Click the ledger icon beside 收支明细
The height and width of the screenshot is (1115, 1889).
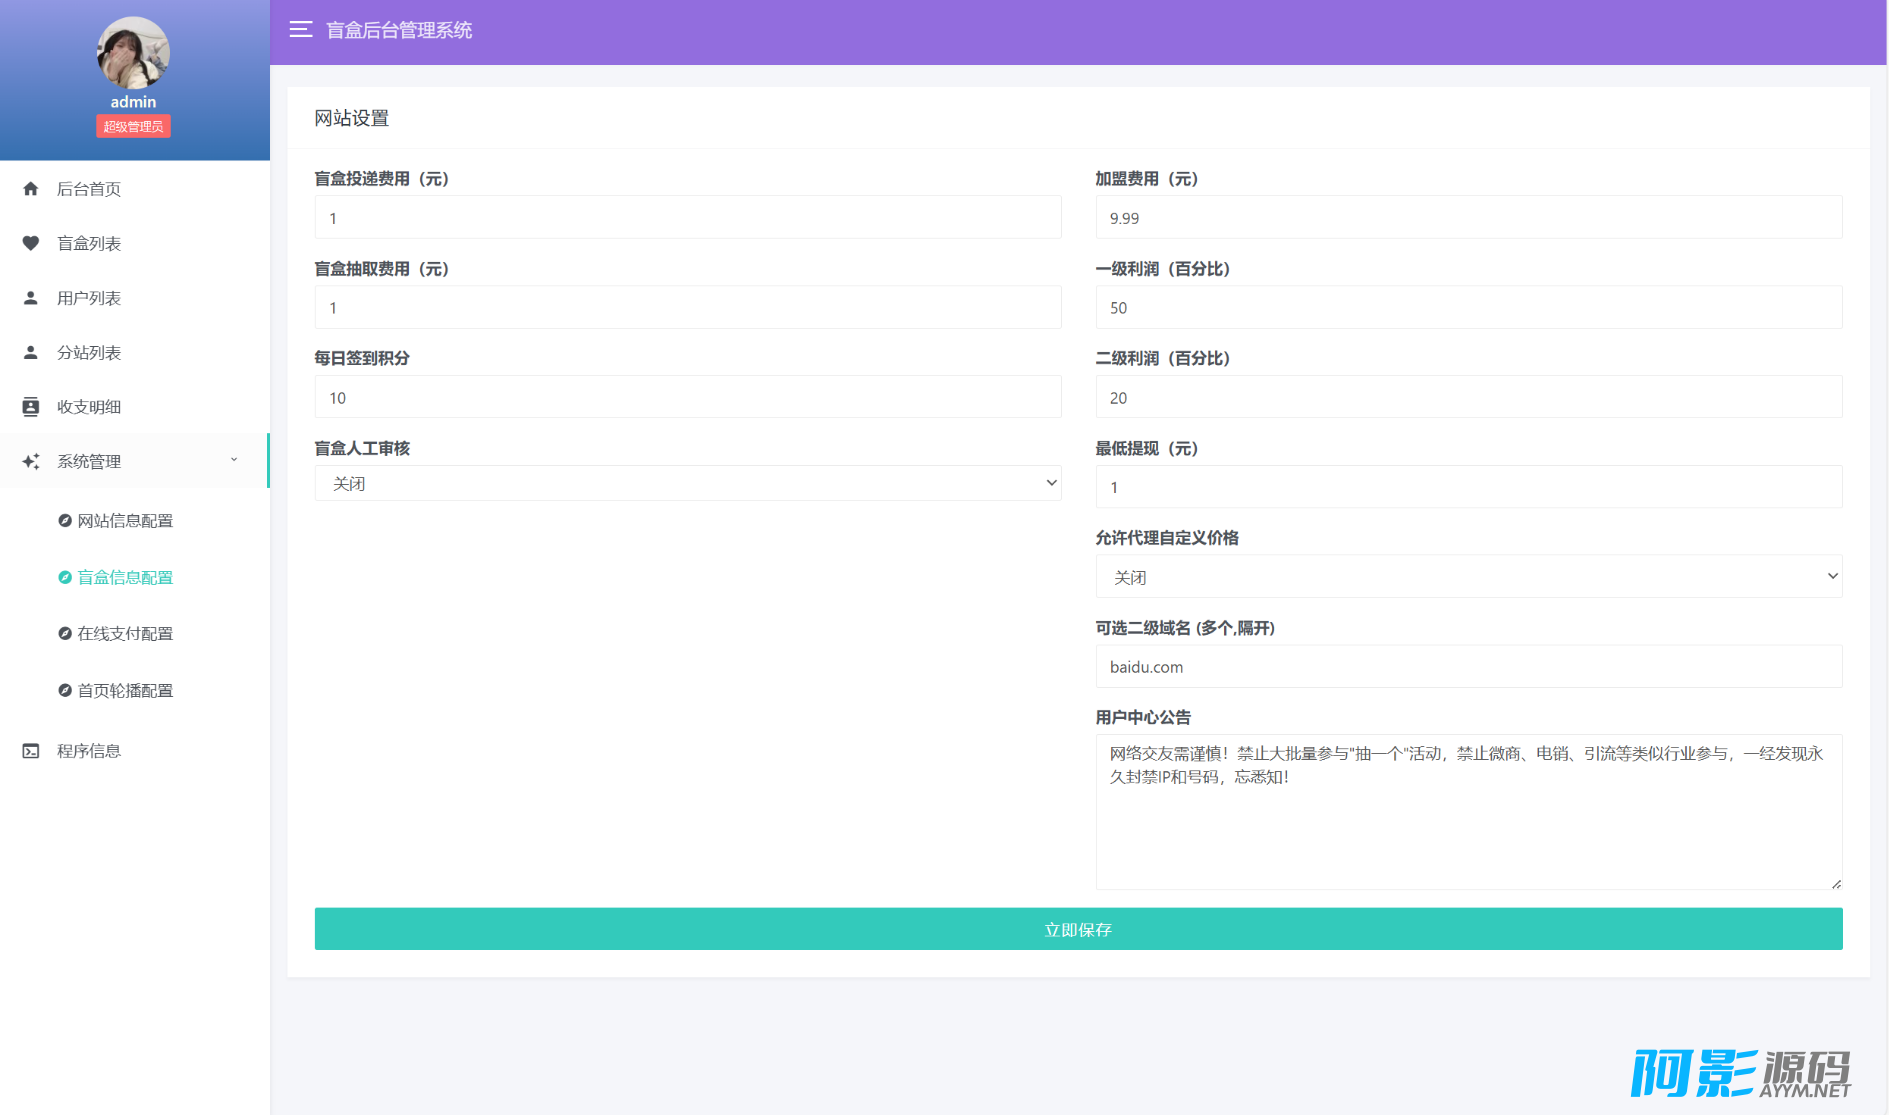(x=31, y=407)
